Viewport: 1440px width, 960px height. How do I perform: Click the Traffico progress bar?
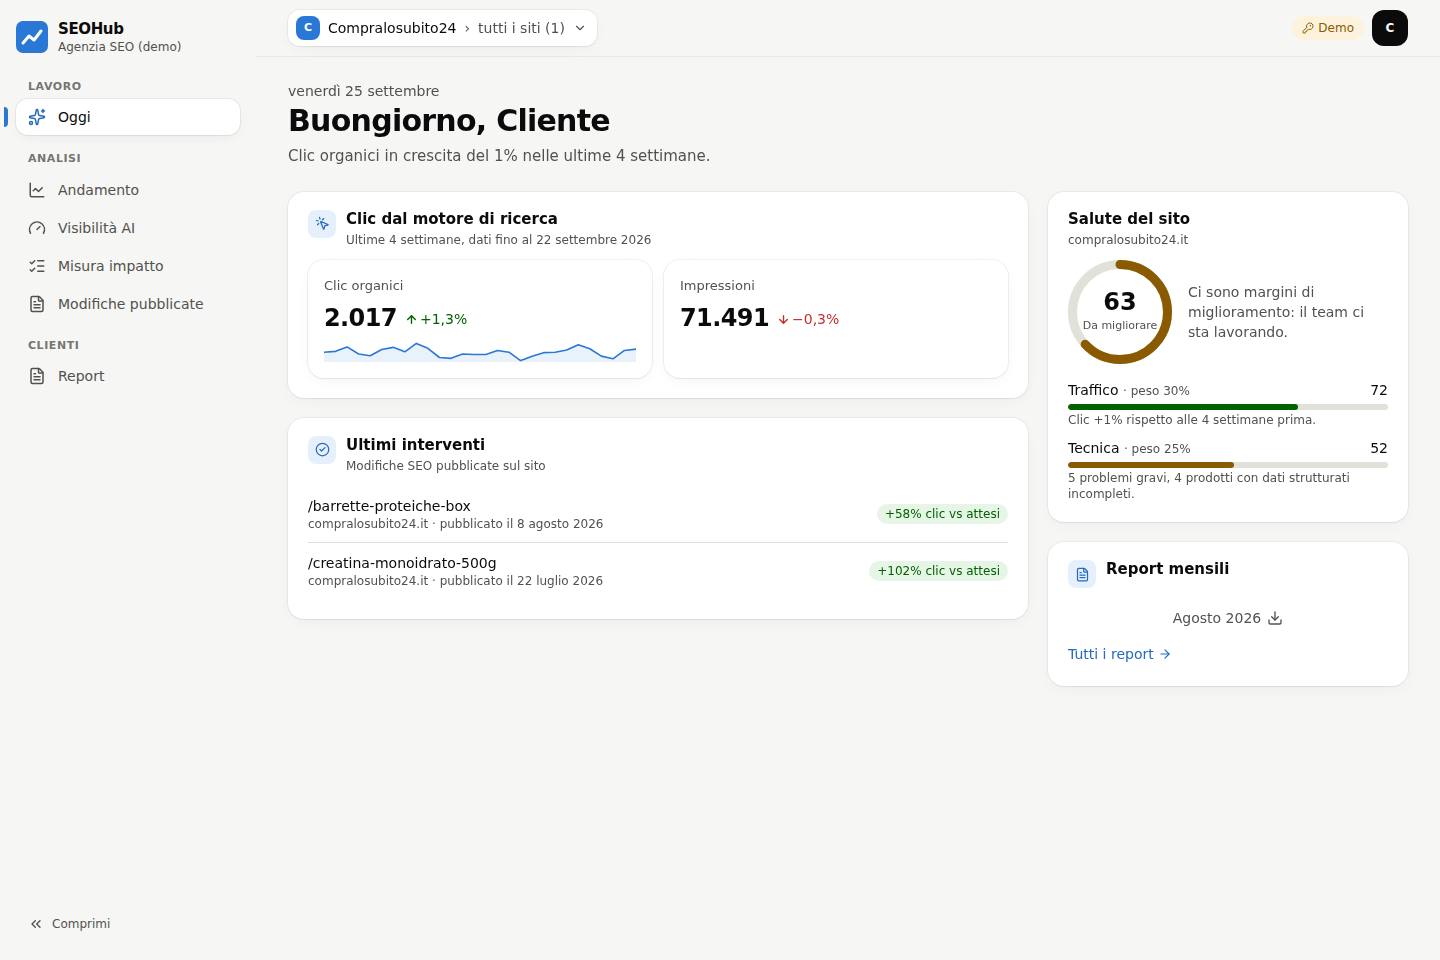1228,407
